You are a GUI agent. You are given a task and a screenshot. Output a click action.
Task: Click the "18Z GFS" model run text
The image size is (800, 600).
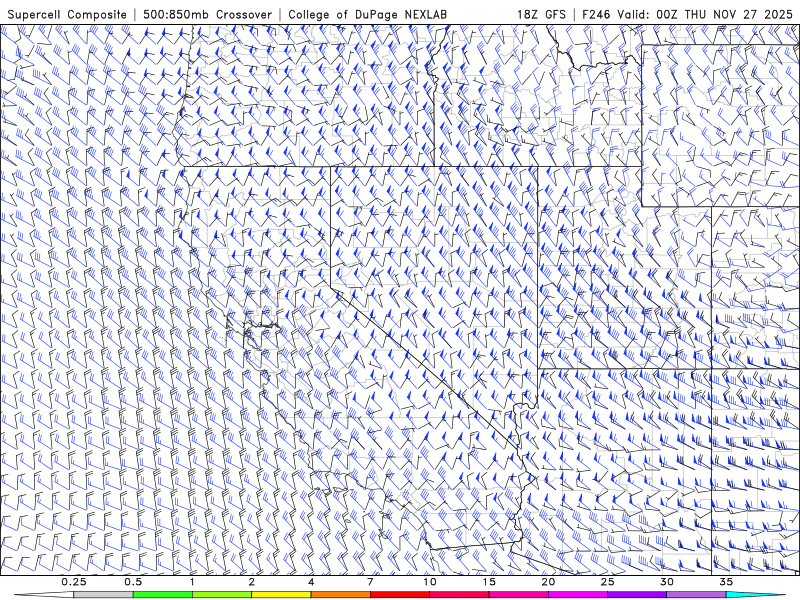(541, 14)
